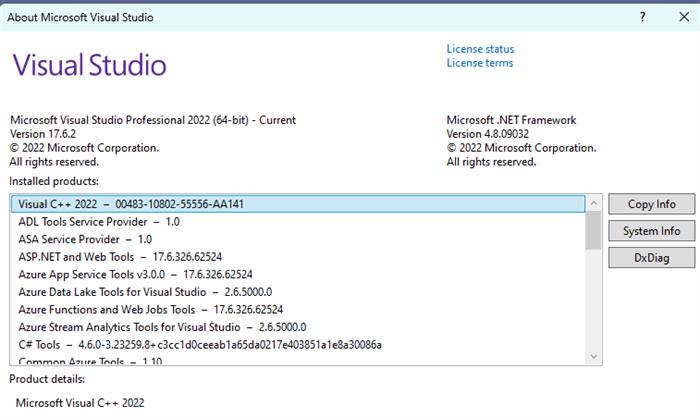Image resolution: width=700 pixels, height=417 pixels.
Task: Click the Version 4.8.09032 text
Action: tap(488, 134)
